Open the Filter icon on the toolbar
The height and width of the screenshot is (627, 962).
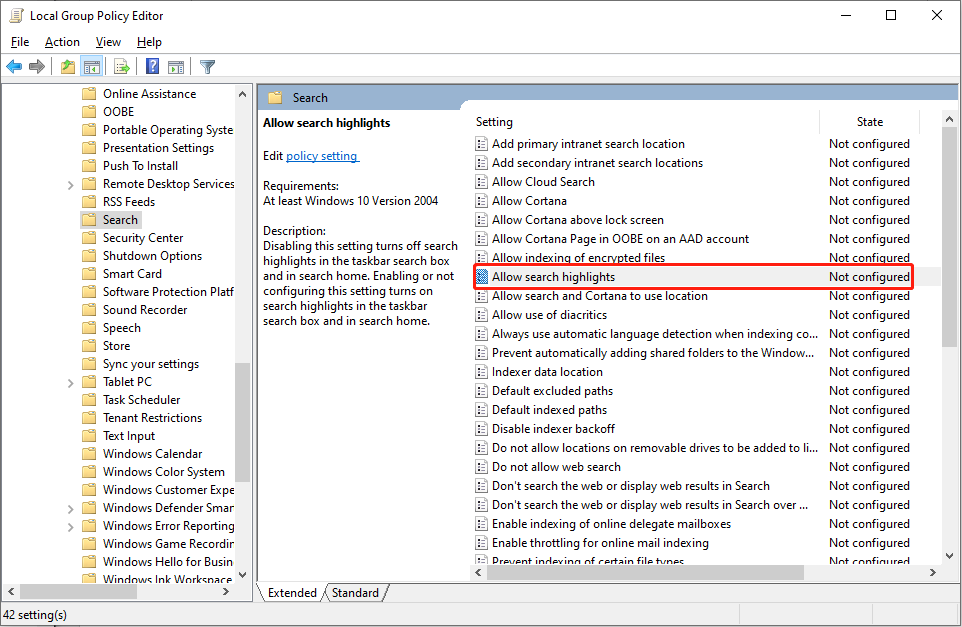207,66
